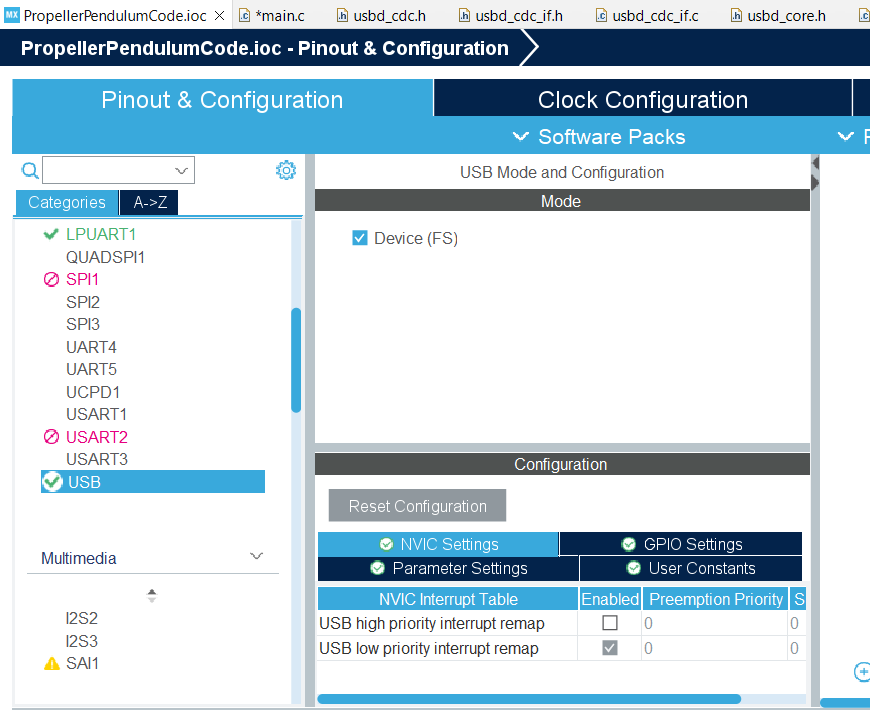Enable USB high priority interrupt remap
This screenshot has height=717, width=870.
(608, 621)
